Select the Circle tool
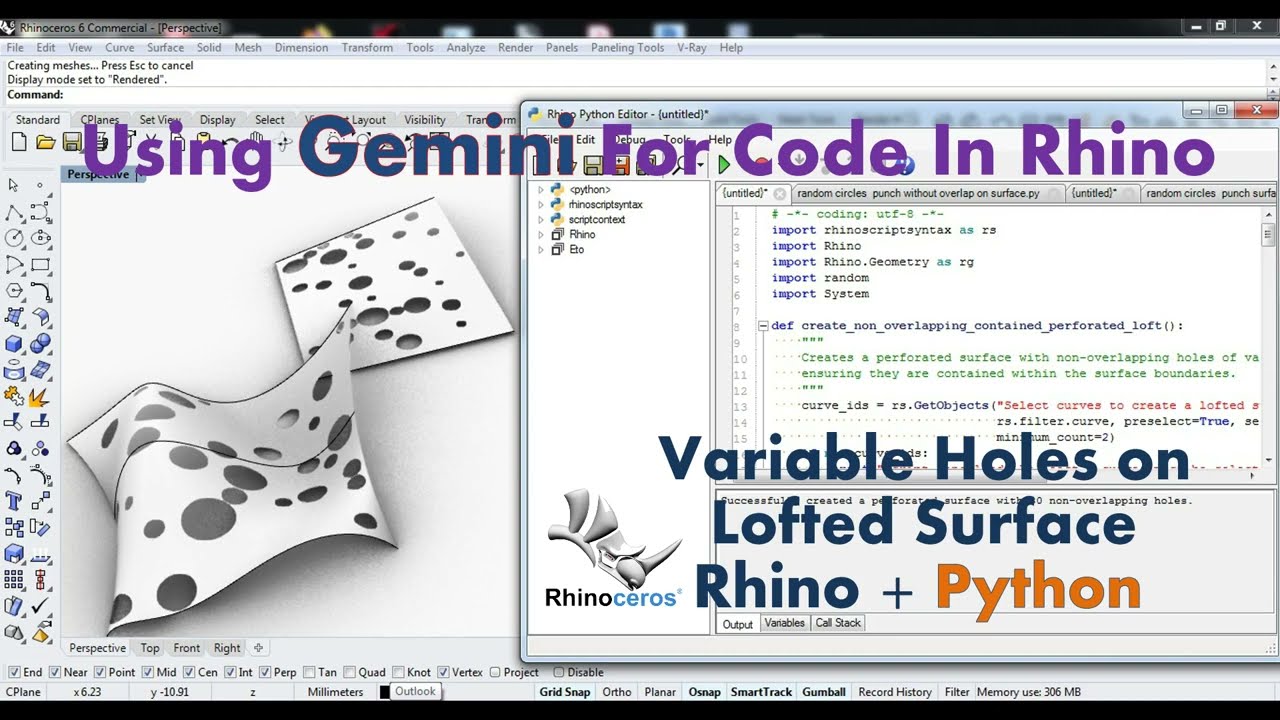Screen dimensions: 1280x720 click(14, 238)
